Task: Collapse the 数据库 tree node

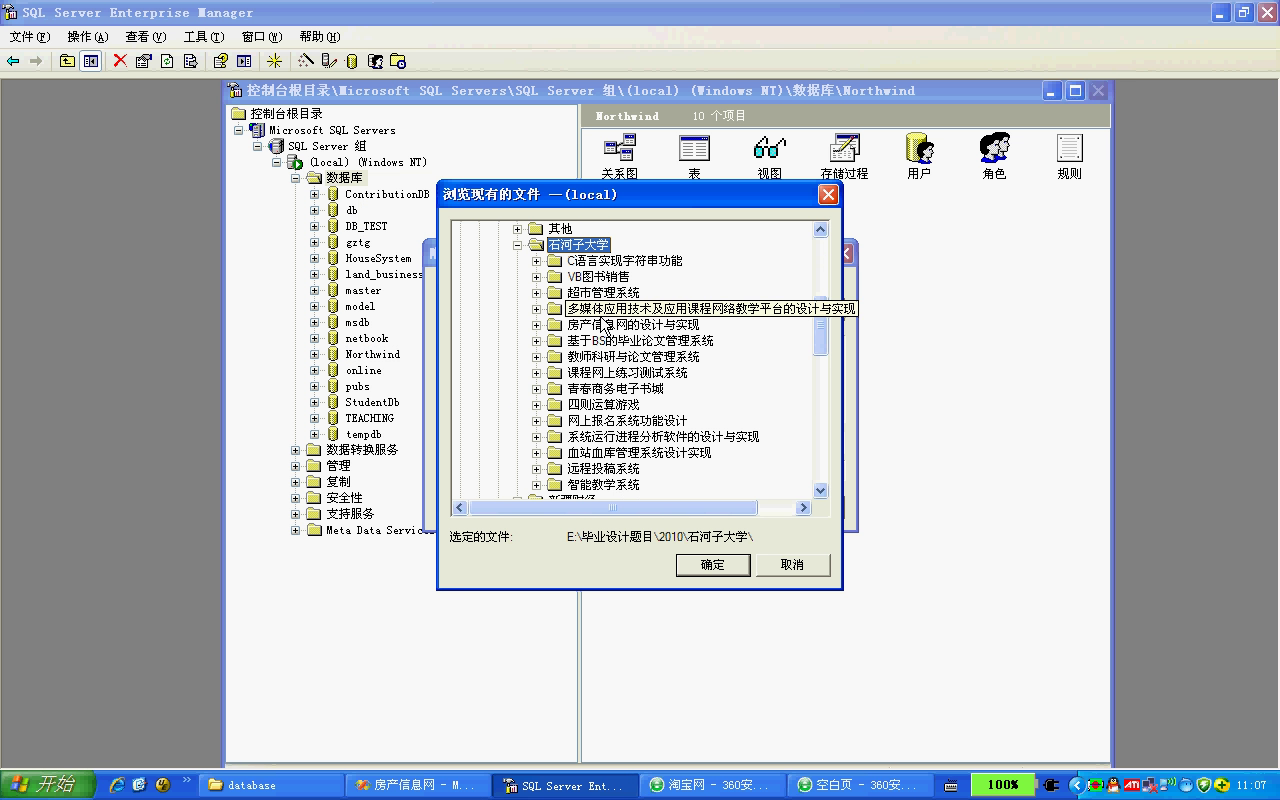Action: [296, 178]
